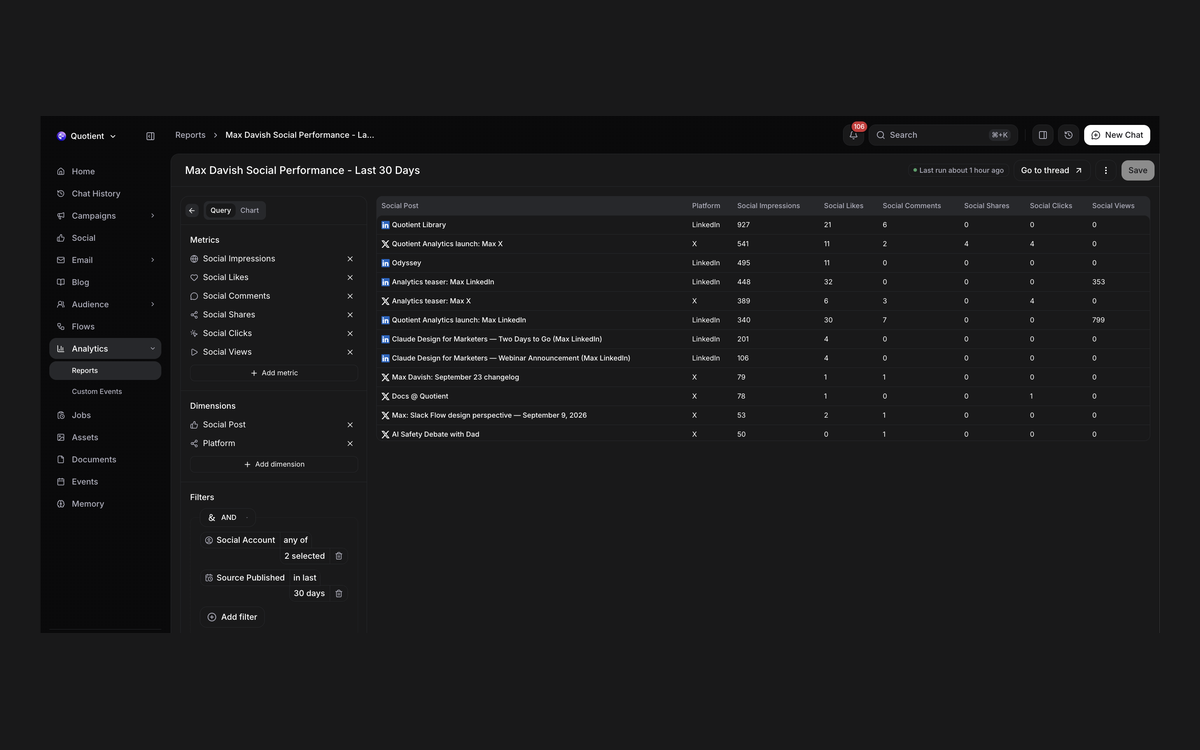
Task: Change the 'any of' filter operator
Action: tap(296, 540)
